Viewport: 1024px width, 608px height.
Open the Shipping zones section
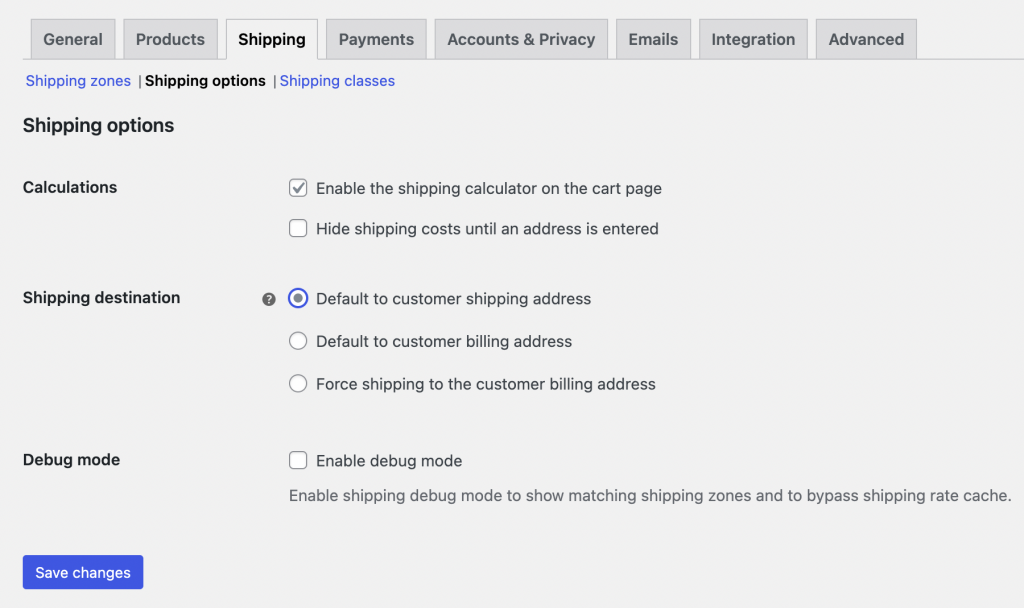tap(77, 81)
